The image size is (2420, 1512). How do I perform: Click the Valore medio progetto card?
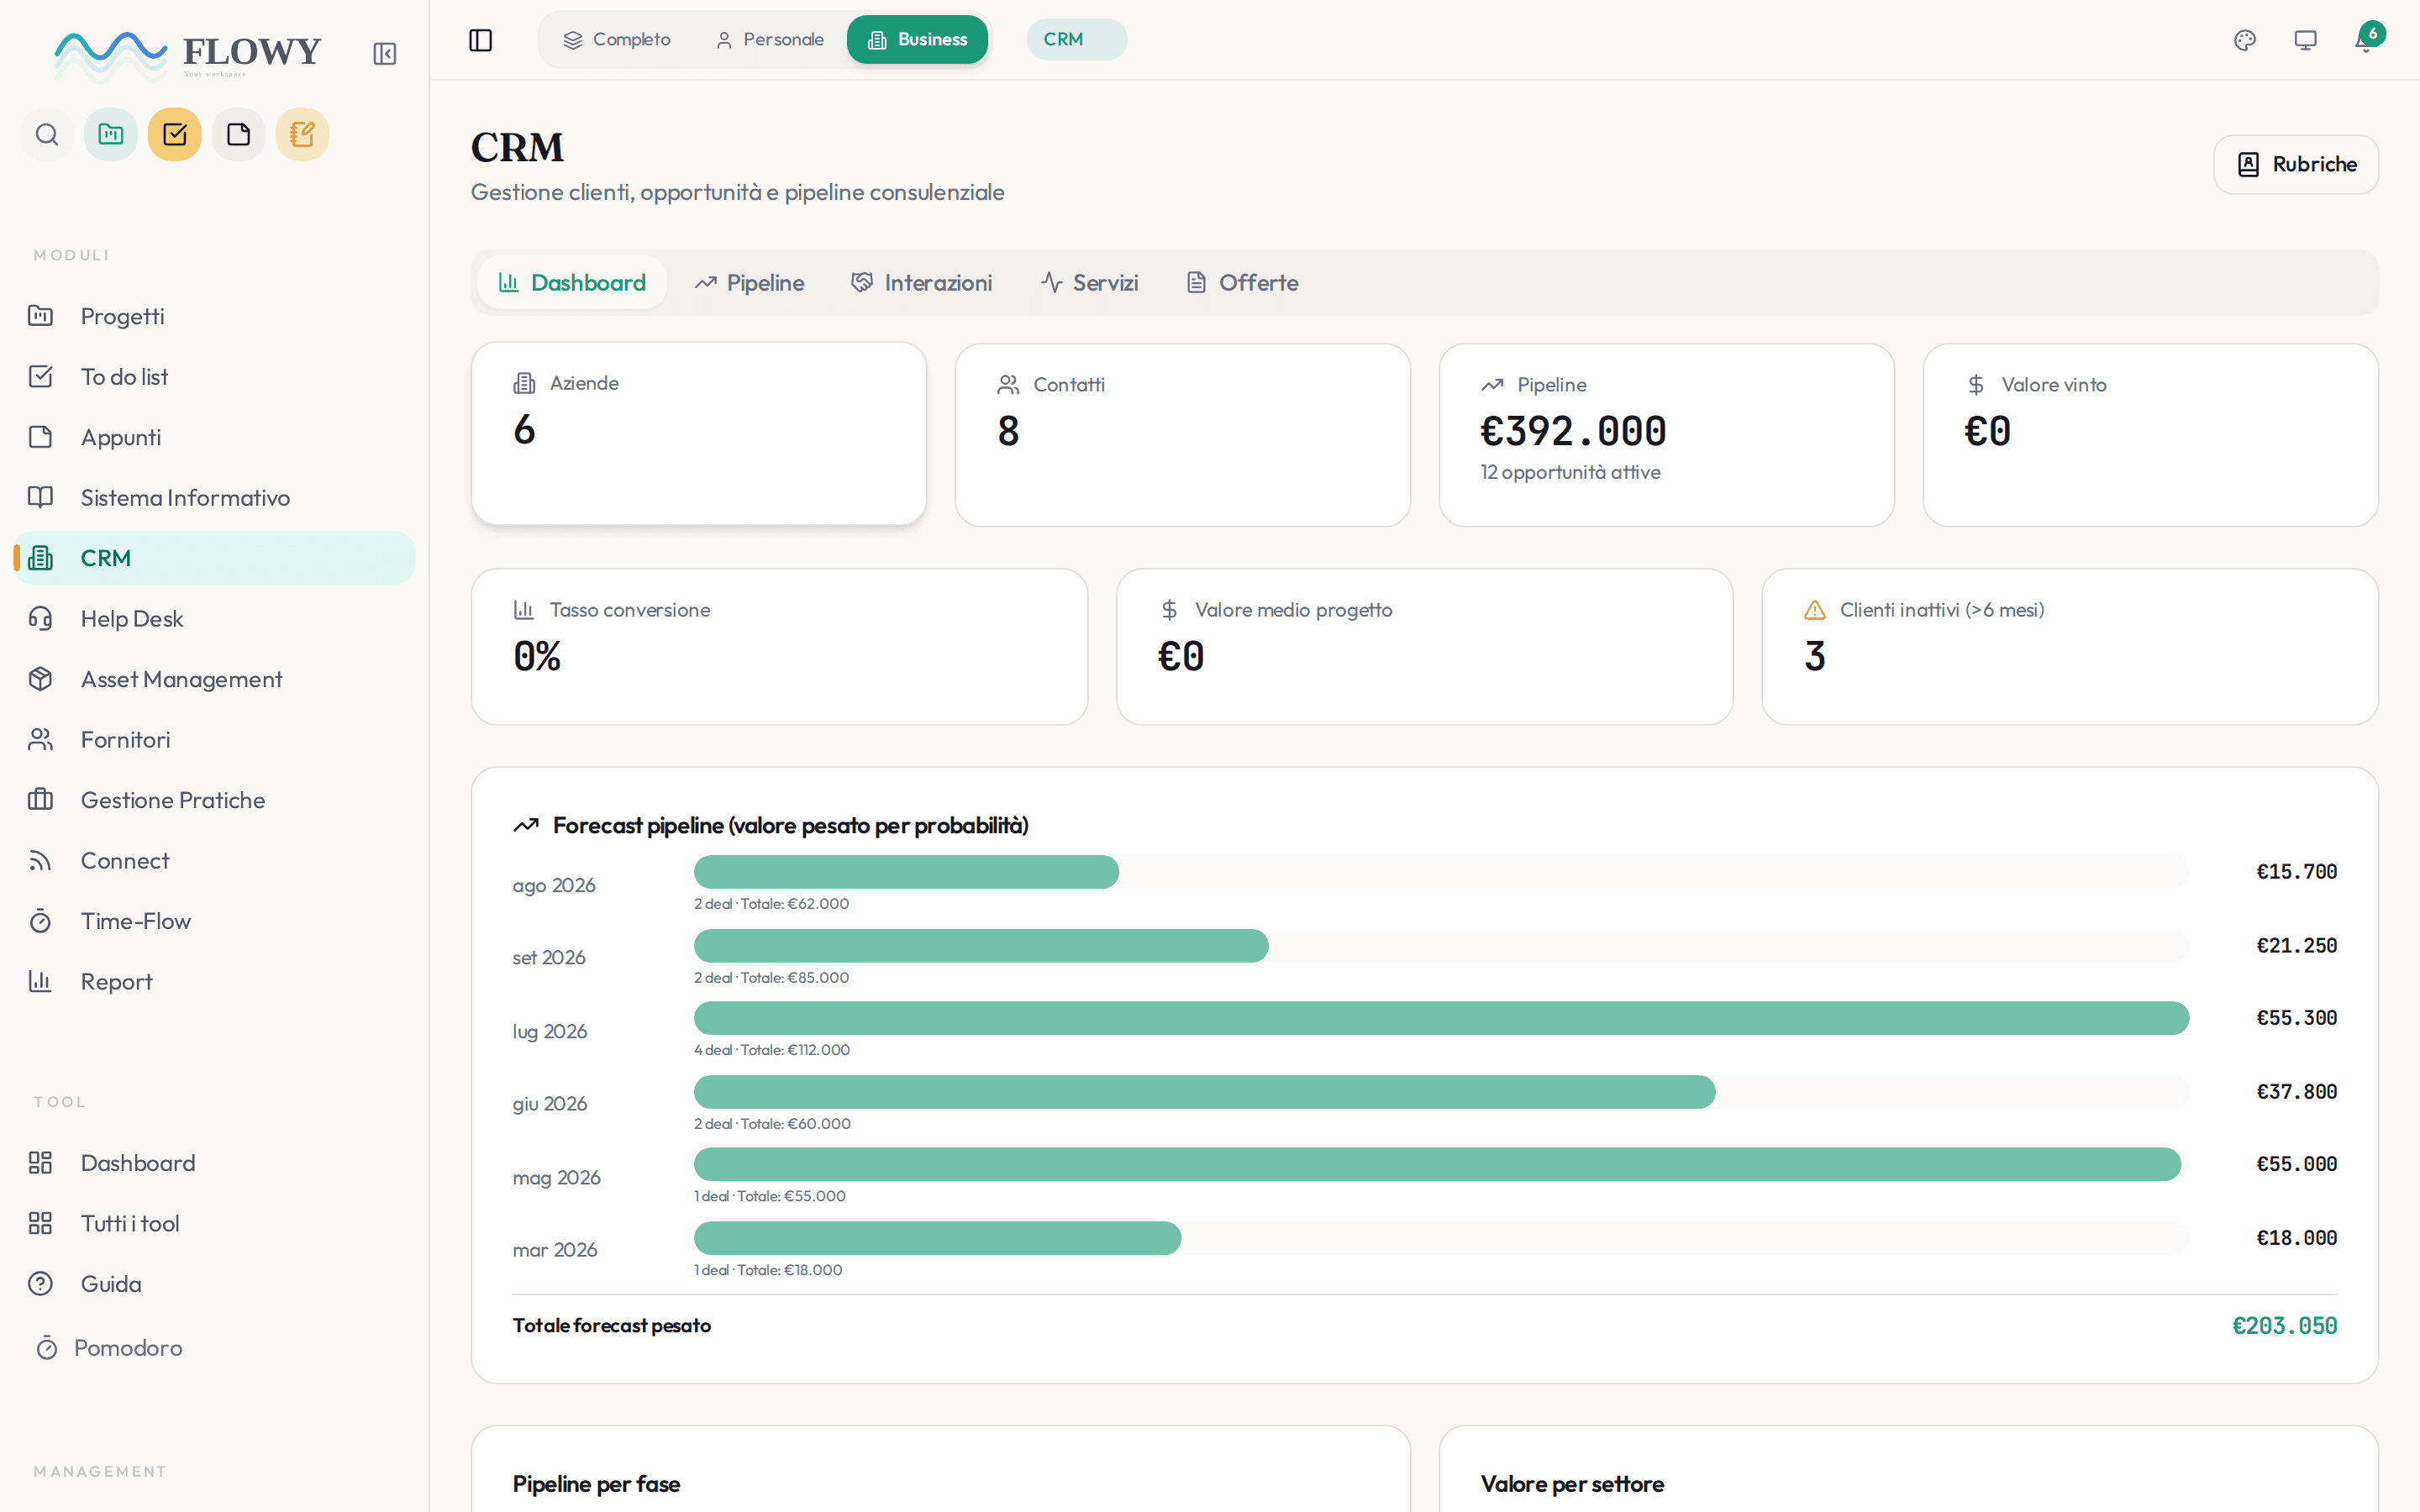point(1425,647)
